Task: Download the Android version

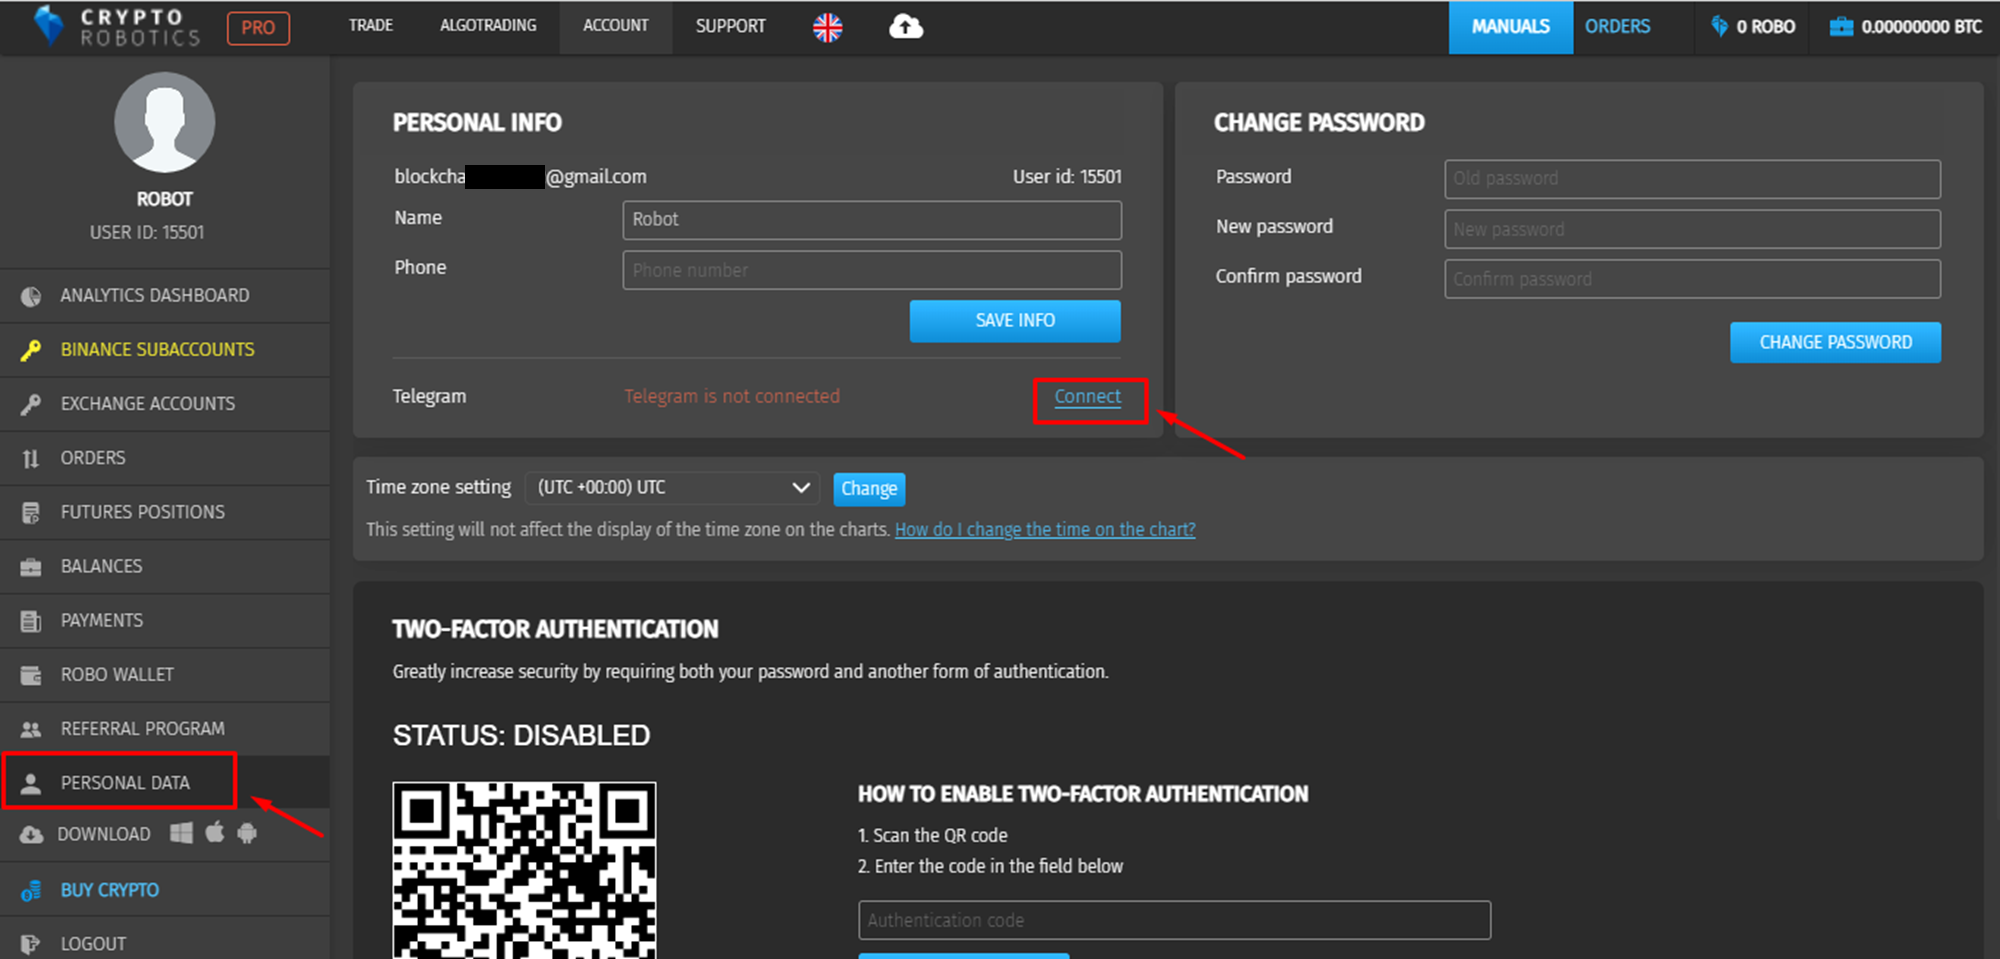Action: coord(247,833)
